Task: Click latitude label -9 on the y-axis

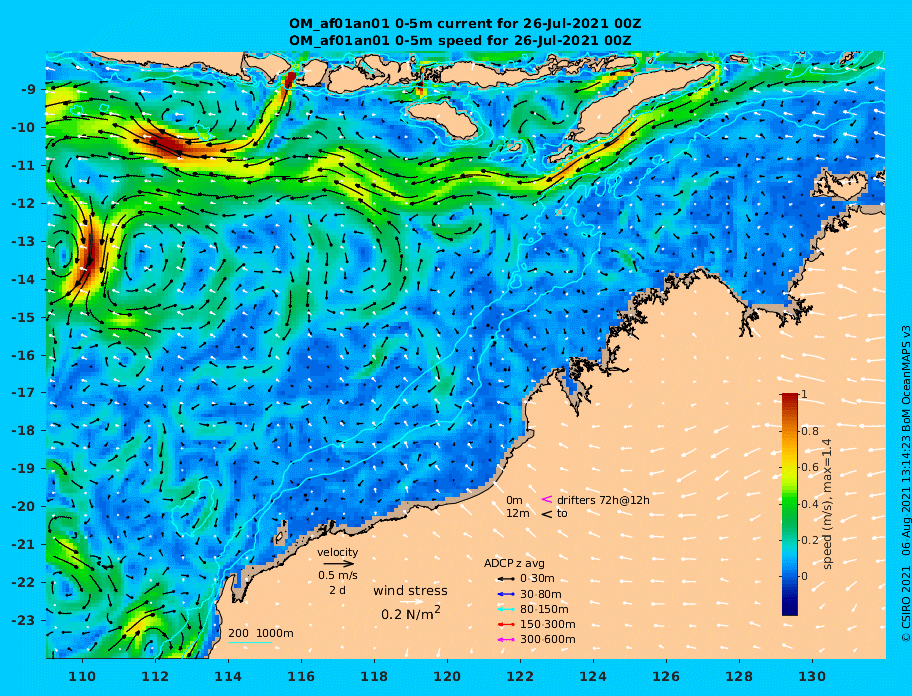Action: pos(28,90)
